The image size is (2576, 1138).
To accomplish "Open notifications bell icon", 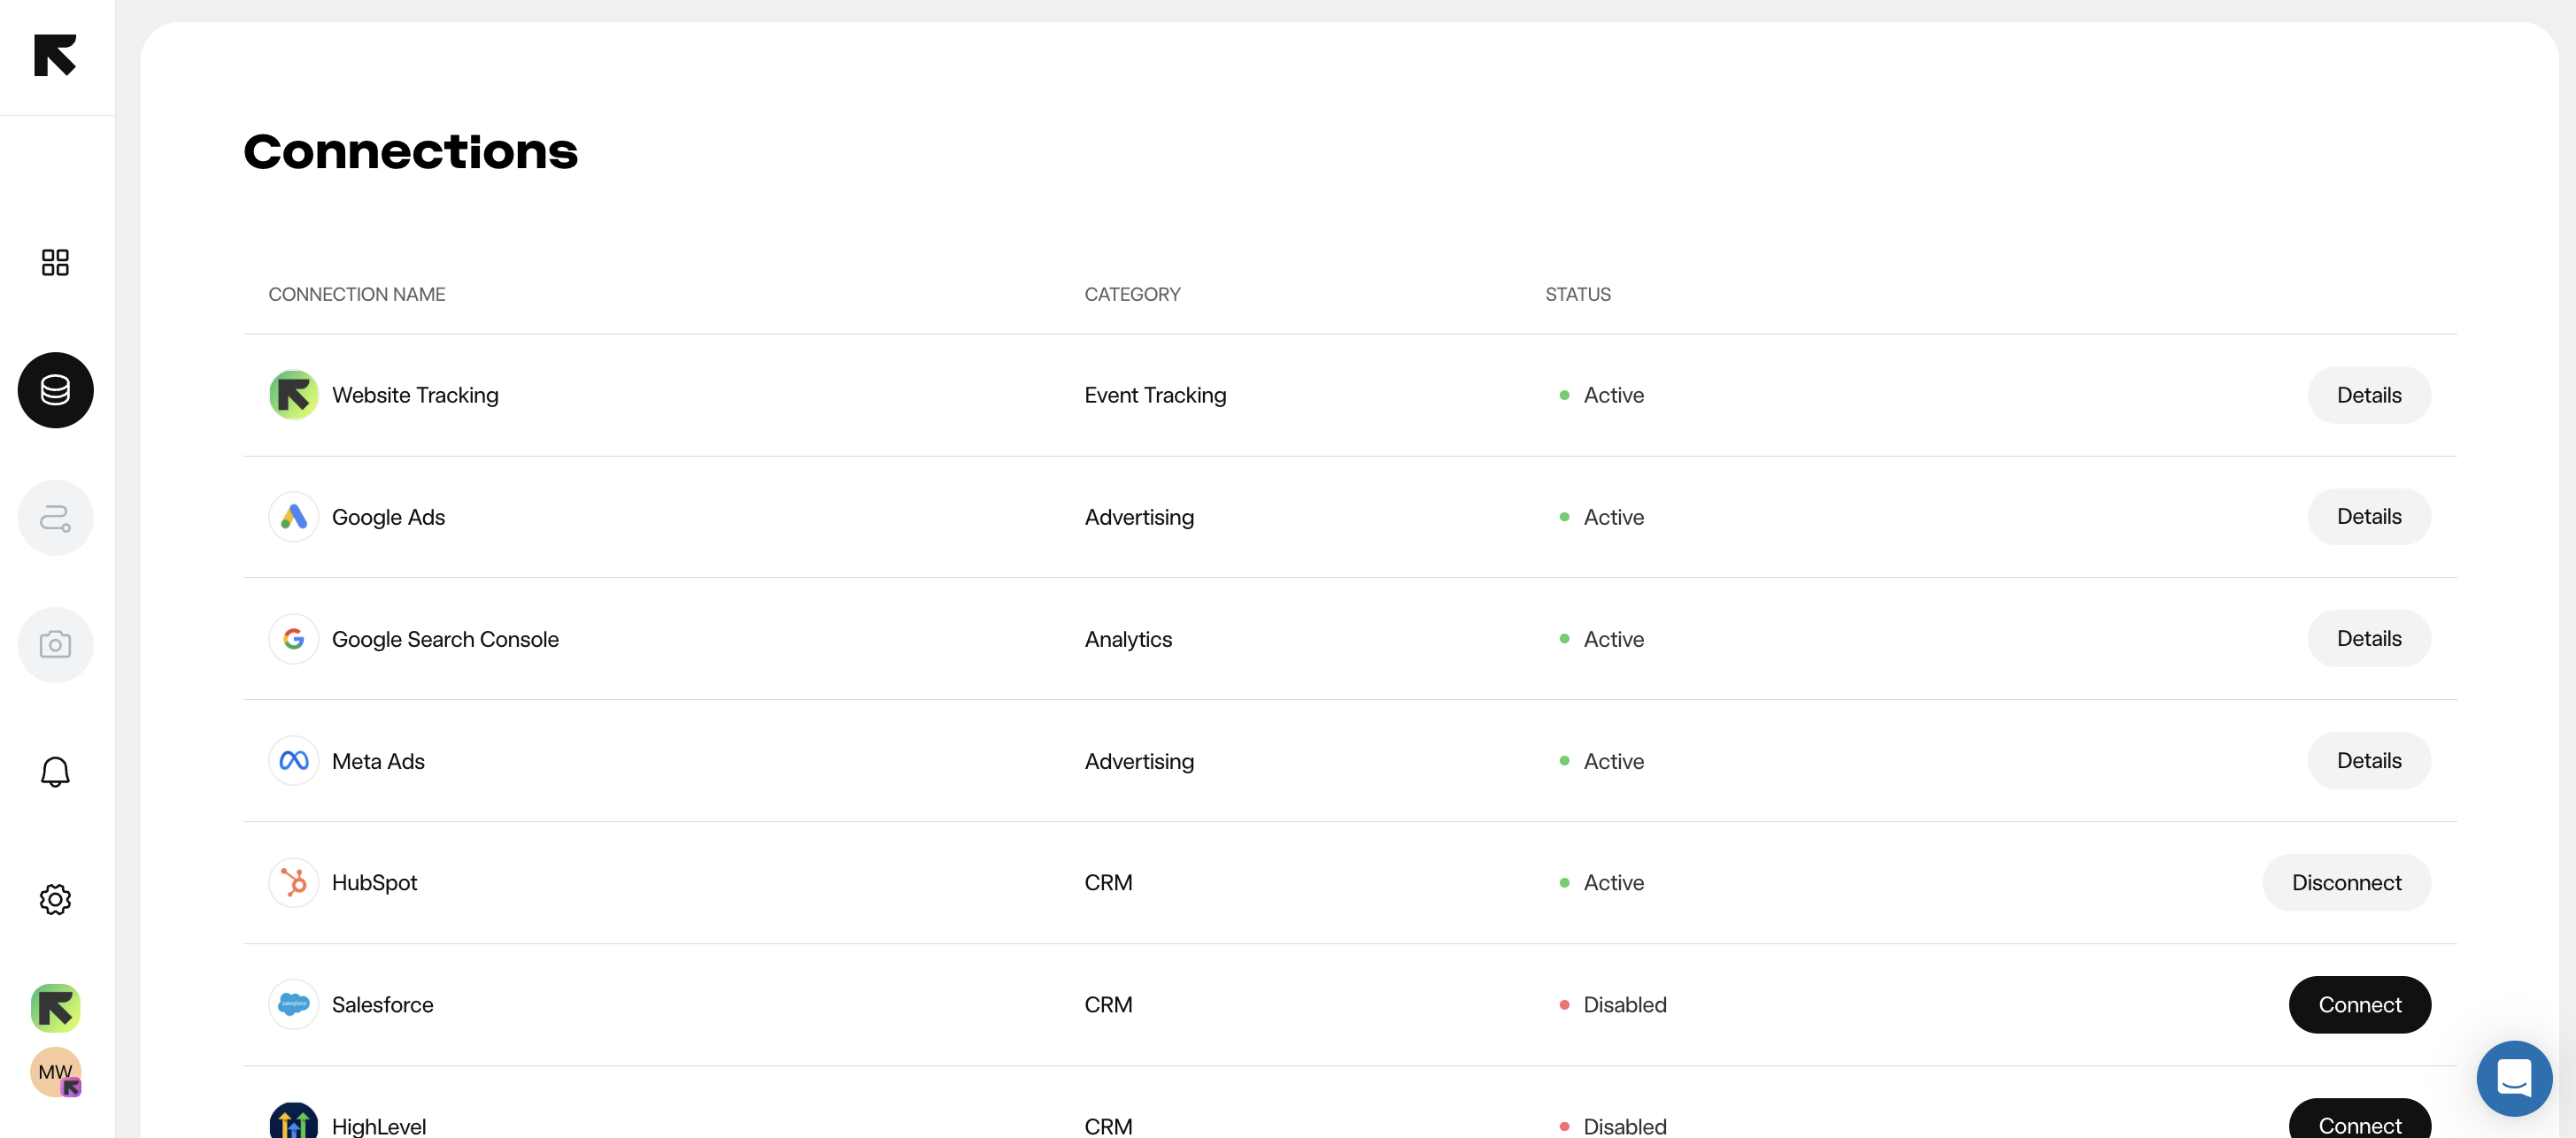I will coord(55,772).
